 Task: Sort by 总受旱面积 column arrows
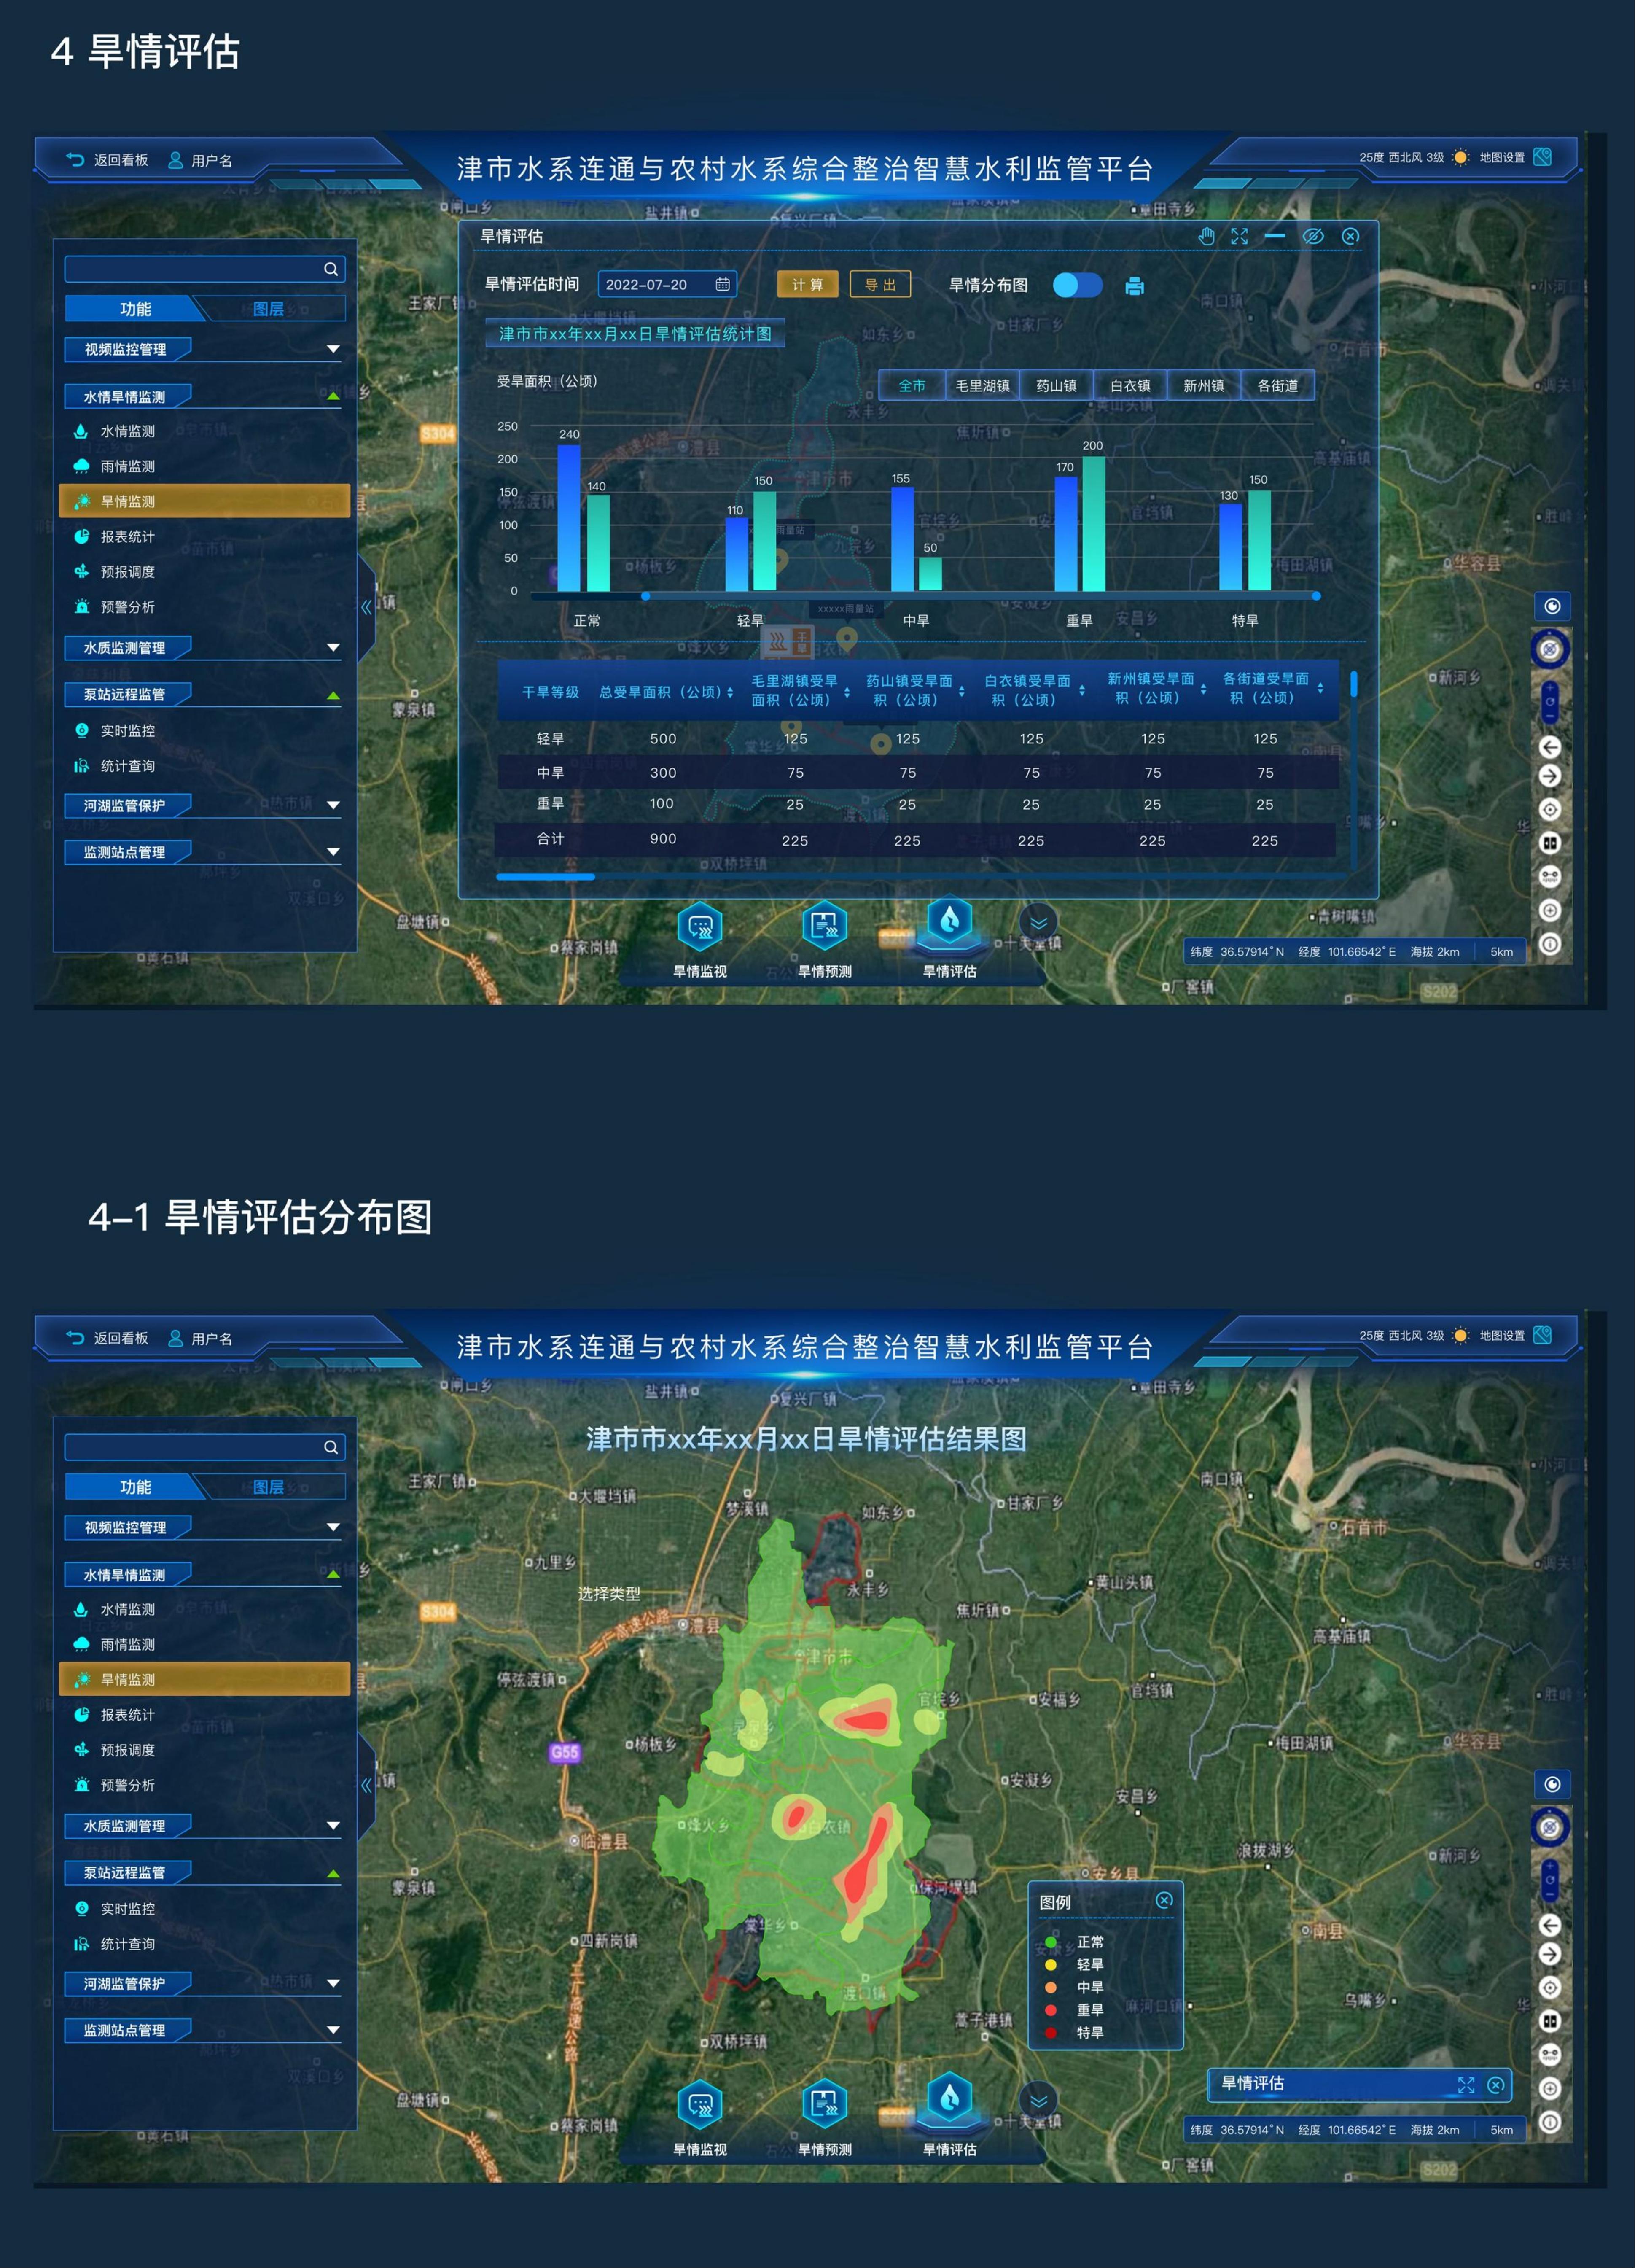click(730, 692)
